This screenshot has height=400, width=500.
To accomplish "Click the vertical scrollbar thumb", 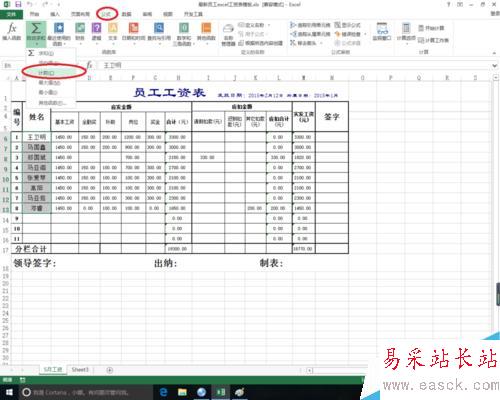I will click(x=498, y=294).
